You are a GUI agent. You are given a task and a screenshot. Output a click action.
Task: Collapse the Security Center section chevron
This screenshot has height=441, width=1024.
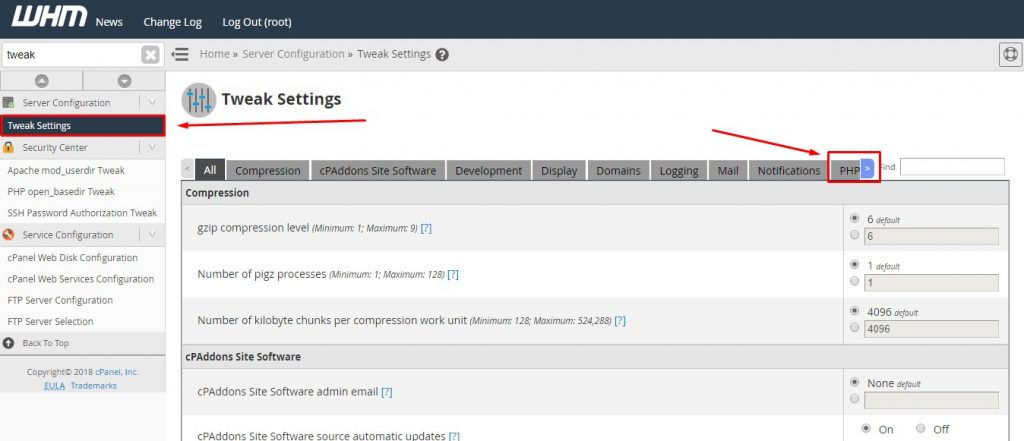tap(152, 147)
